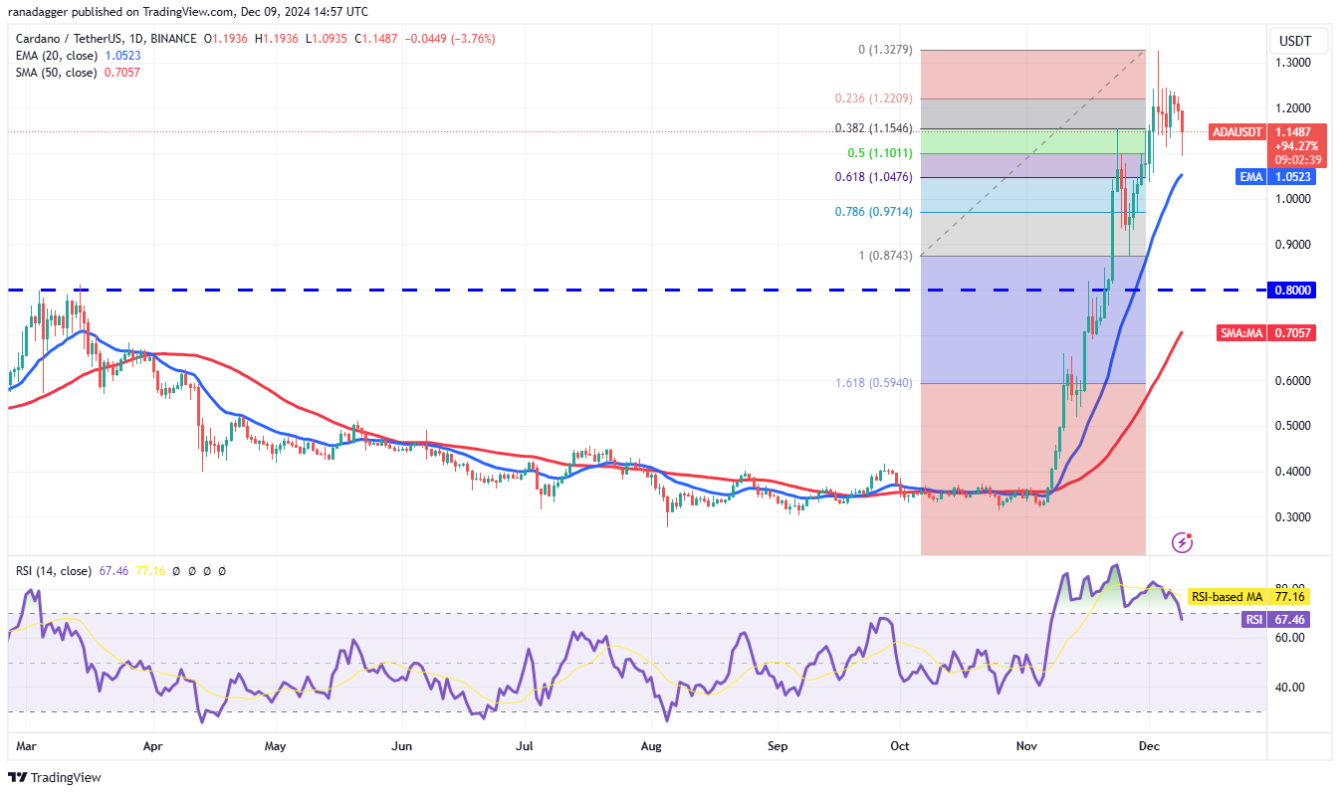Click the red SMA:MA 0.7057 price tag
Image resolution: width=1338 pixels, height=792 pixels.
(1267, 333)
